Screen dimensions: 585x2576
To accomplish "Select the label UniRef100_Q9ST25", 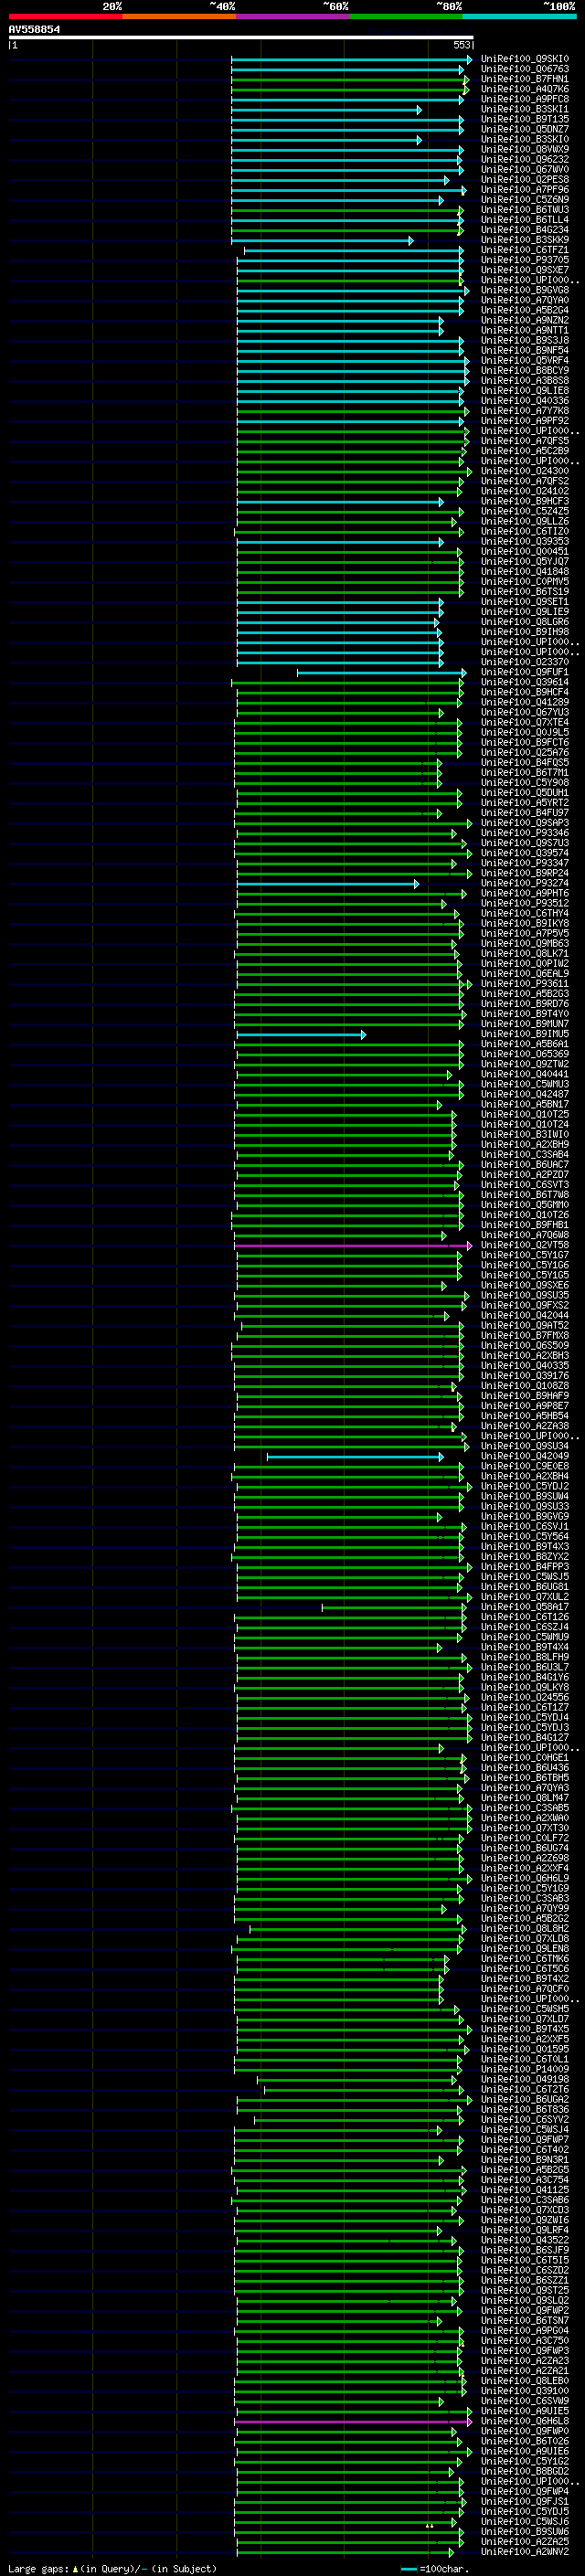I will (x=525, y=2290).
